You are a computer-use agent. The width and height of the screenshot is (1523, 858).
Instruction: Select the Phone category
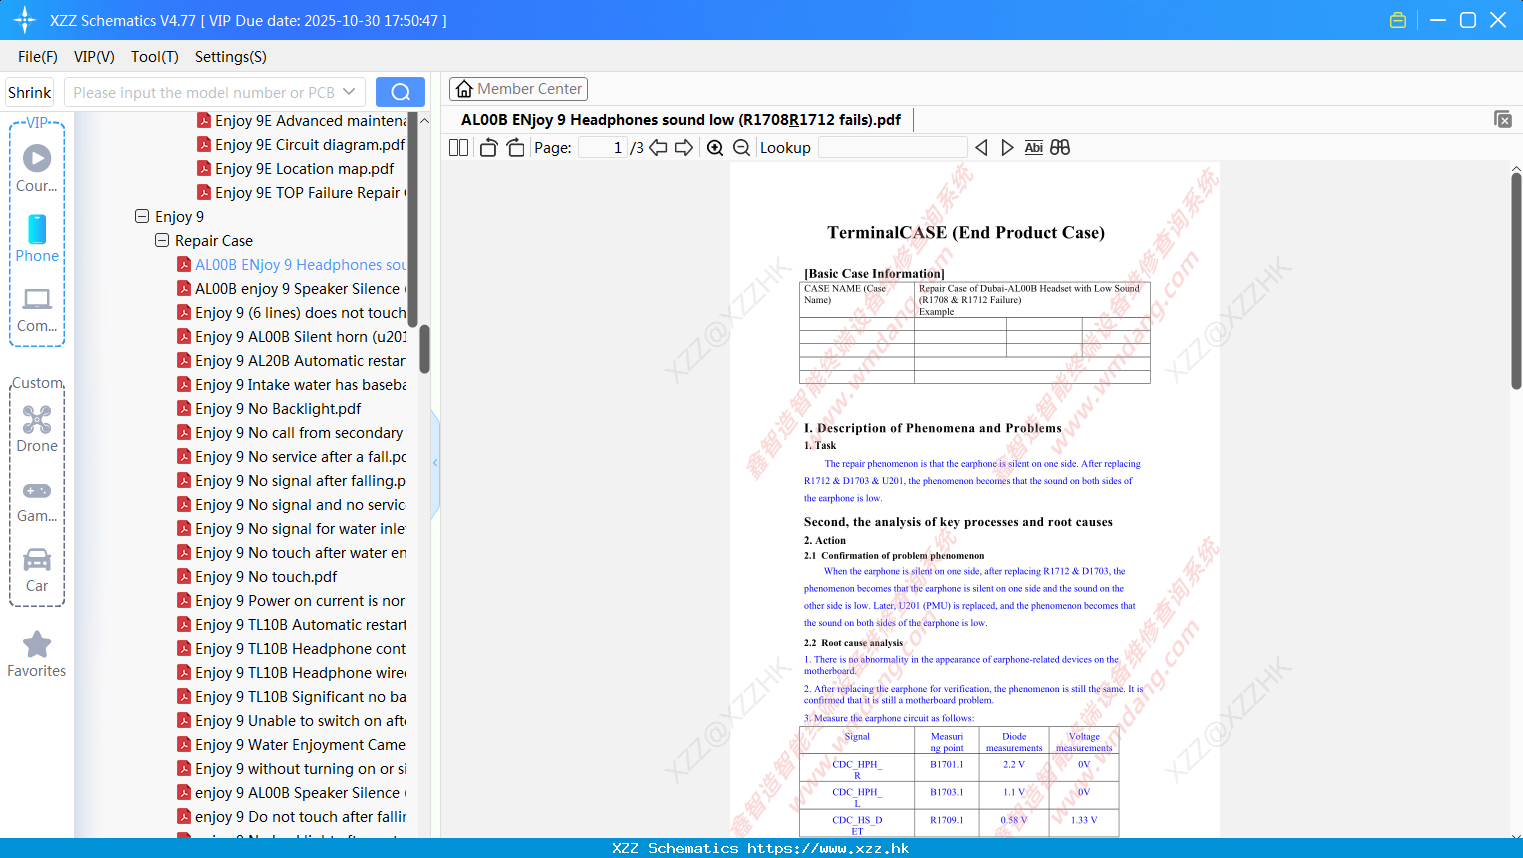tap(37, 239)
